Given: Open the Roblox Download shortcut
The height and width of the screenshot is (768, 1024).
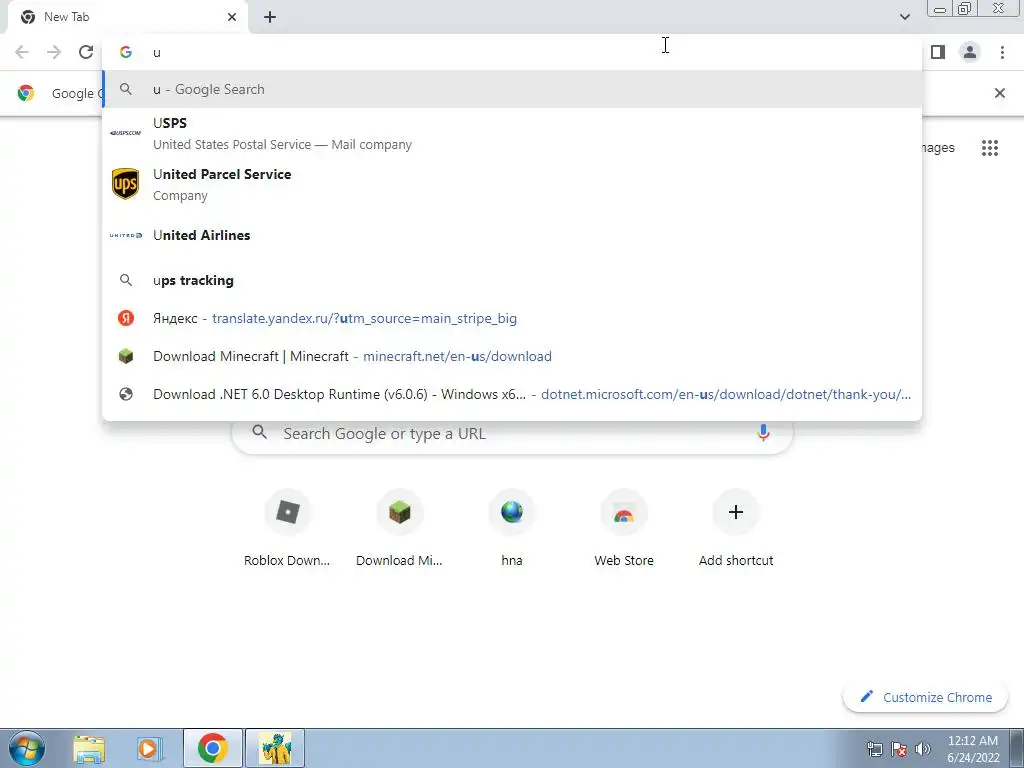Looking at the screenshot, I should click(x=287, y=528).
